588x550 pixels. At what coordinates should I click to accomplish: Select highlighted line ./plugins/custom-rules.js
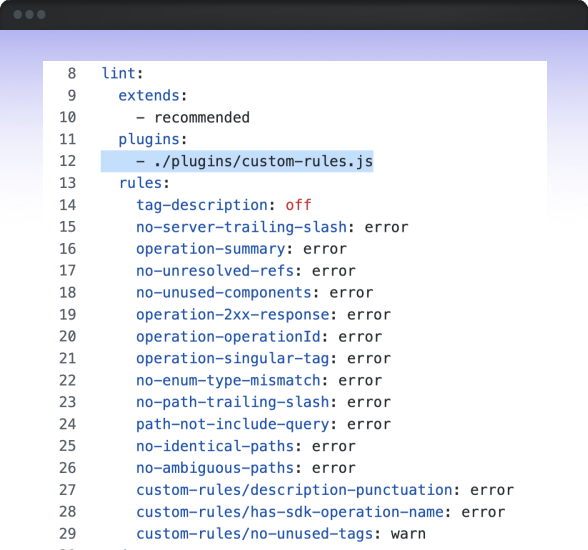pos(237,162)
